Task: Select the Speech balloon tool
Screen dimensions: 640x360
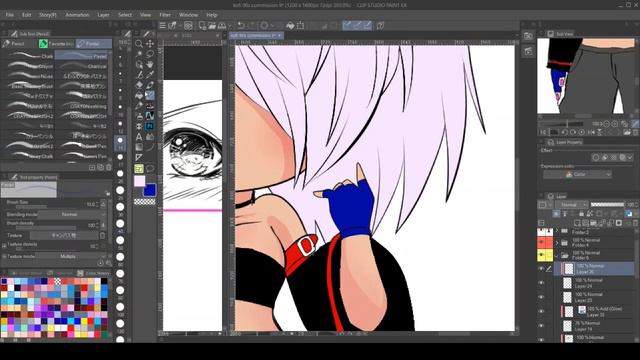Action: (150, 168)
